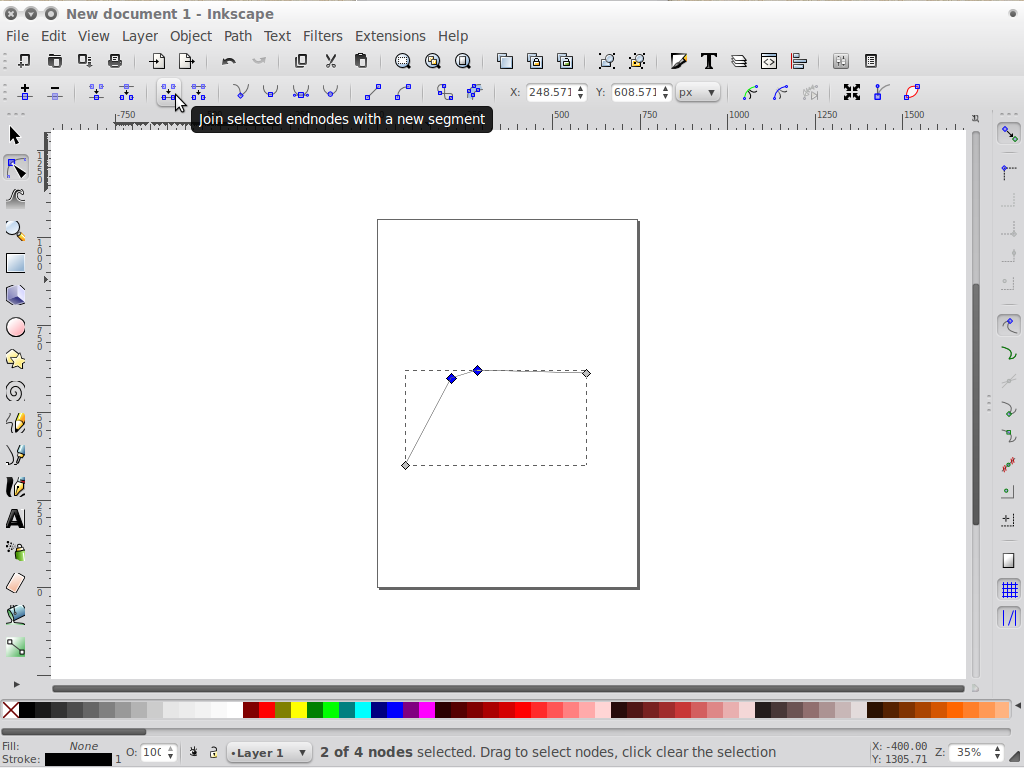The height and width of the screenshot is (768, 1024).
Task: Make selected nodes smooth
Action: 270,93
